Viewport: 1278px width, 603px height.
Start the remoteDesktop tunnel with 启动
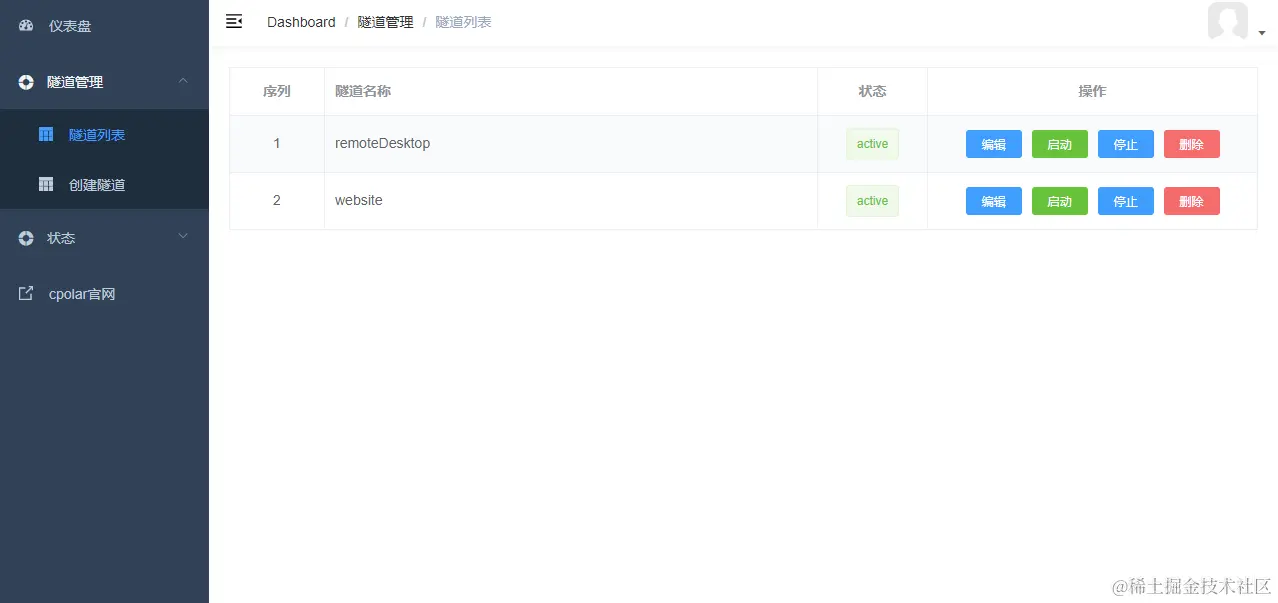point(1060,144)
